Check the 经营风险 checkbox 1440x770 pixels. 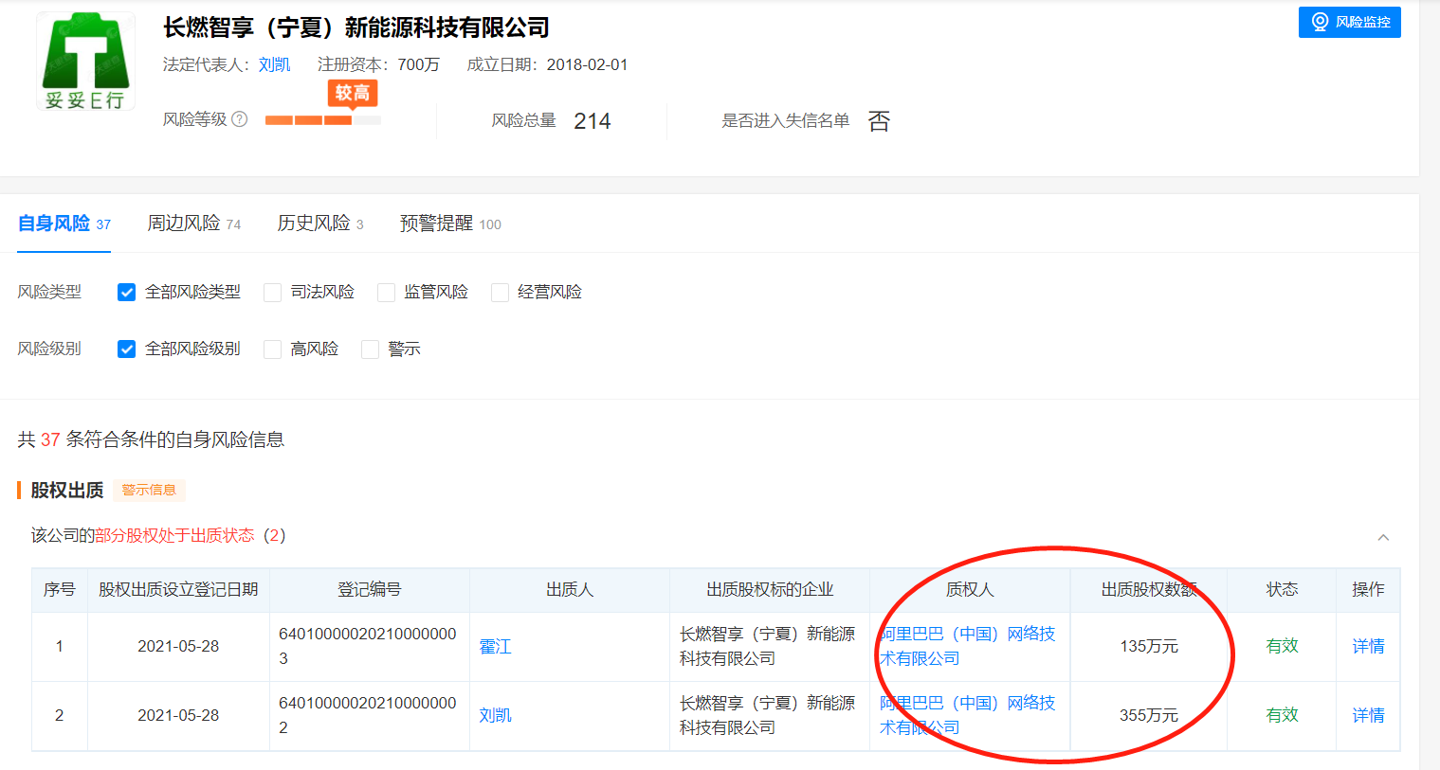(x=500, y=293)
